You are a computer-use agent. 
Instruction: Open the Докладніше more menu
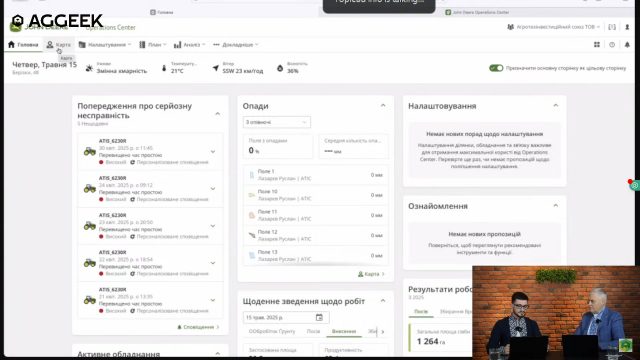pyautogui.click(x=236, y=44)
